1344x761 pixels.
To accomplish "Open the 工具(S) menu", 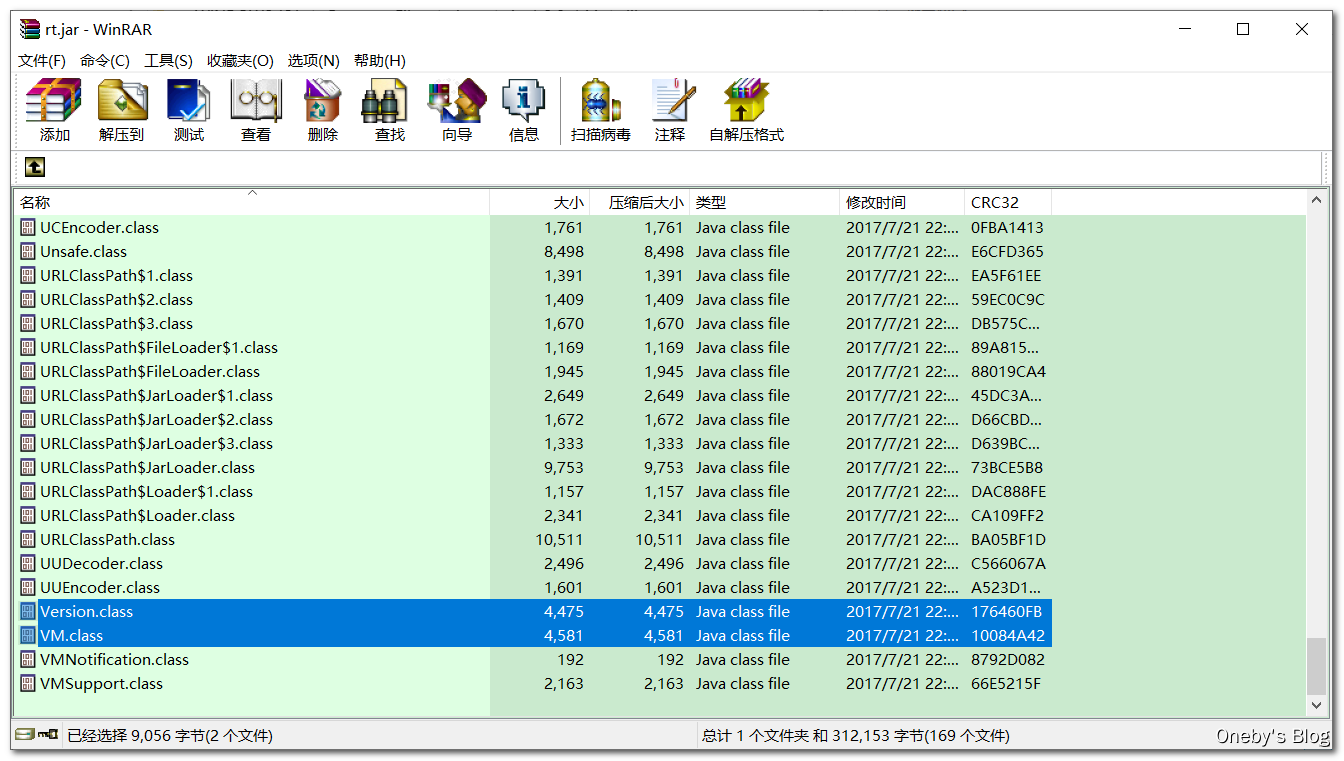I will click(x=168, y=61).
